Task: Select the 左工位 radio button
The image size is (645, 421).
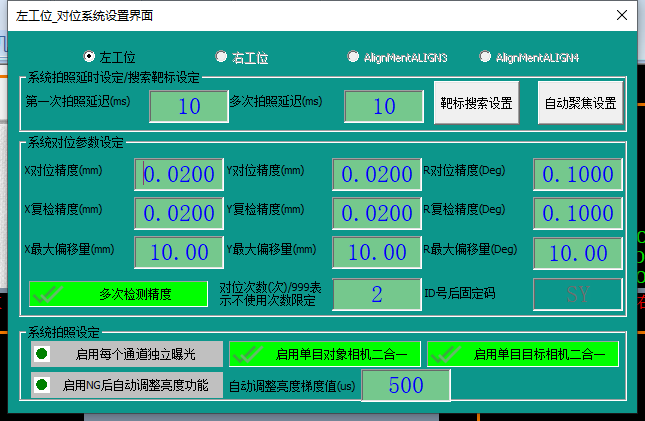Action: click(90, 57)
